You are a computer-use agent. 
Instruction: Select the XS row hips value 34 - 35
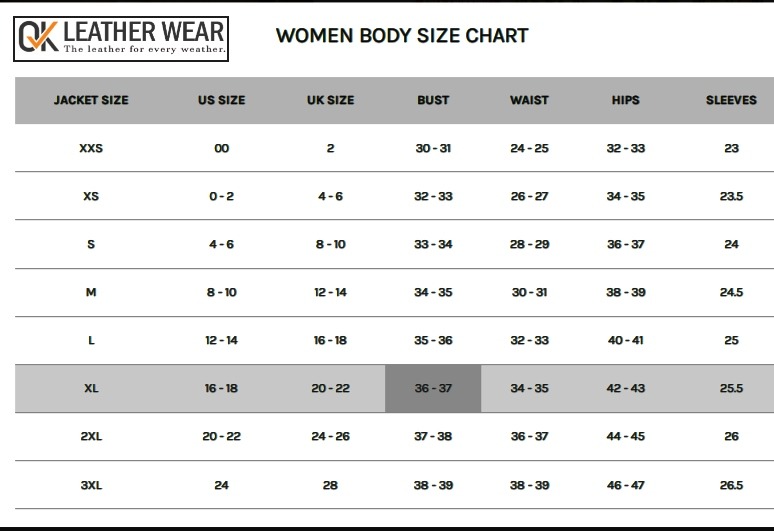626,196
